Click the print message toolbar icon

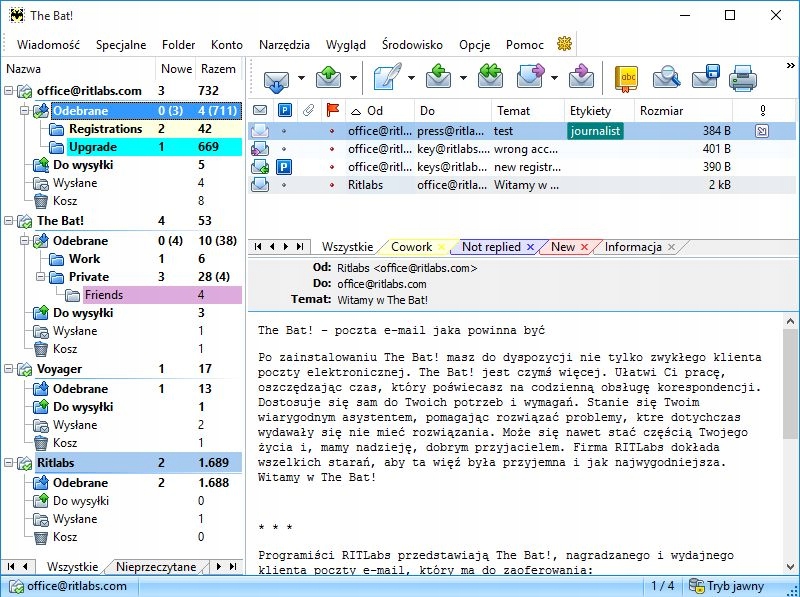[742, 77]
